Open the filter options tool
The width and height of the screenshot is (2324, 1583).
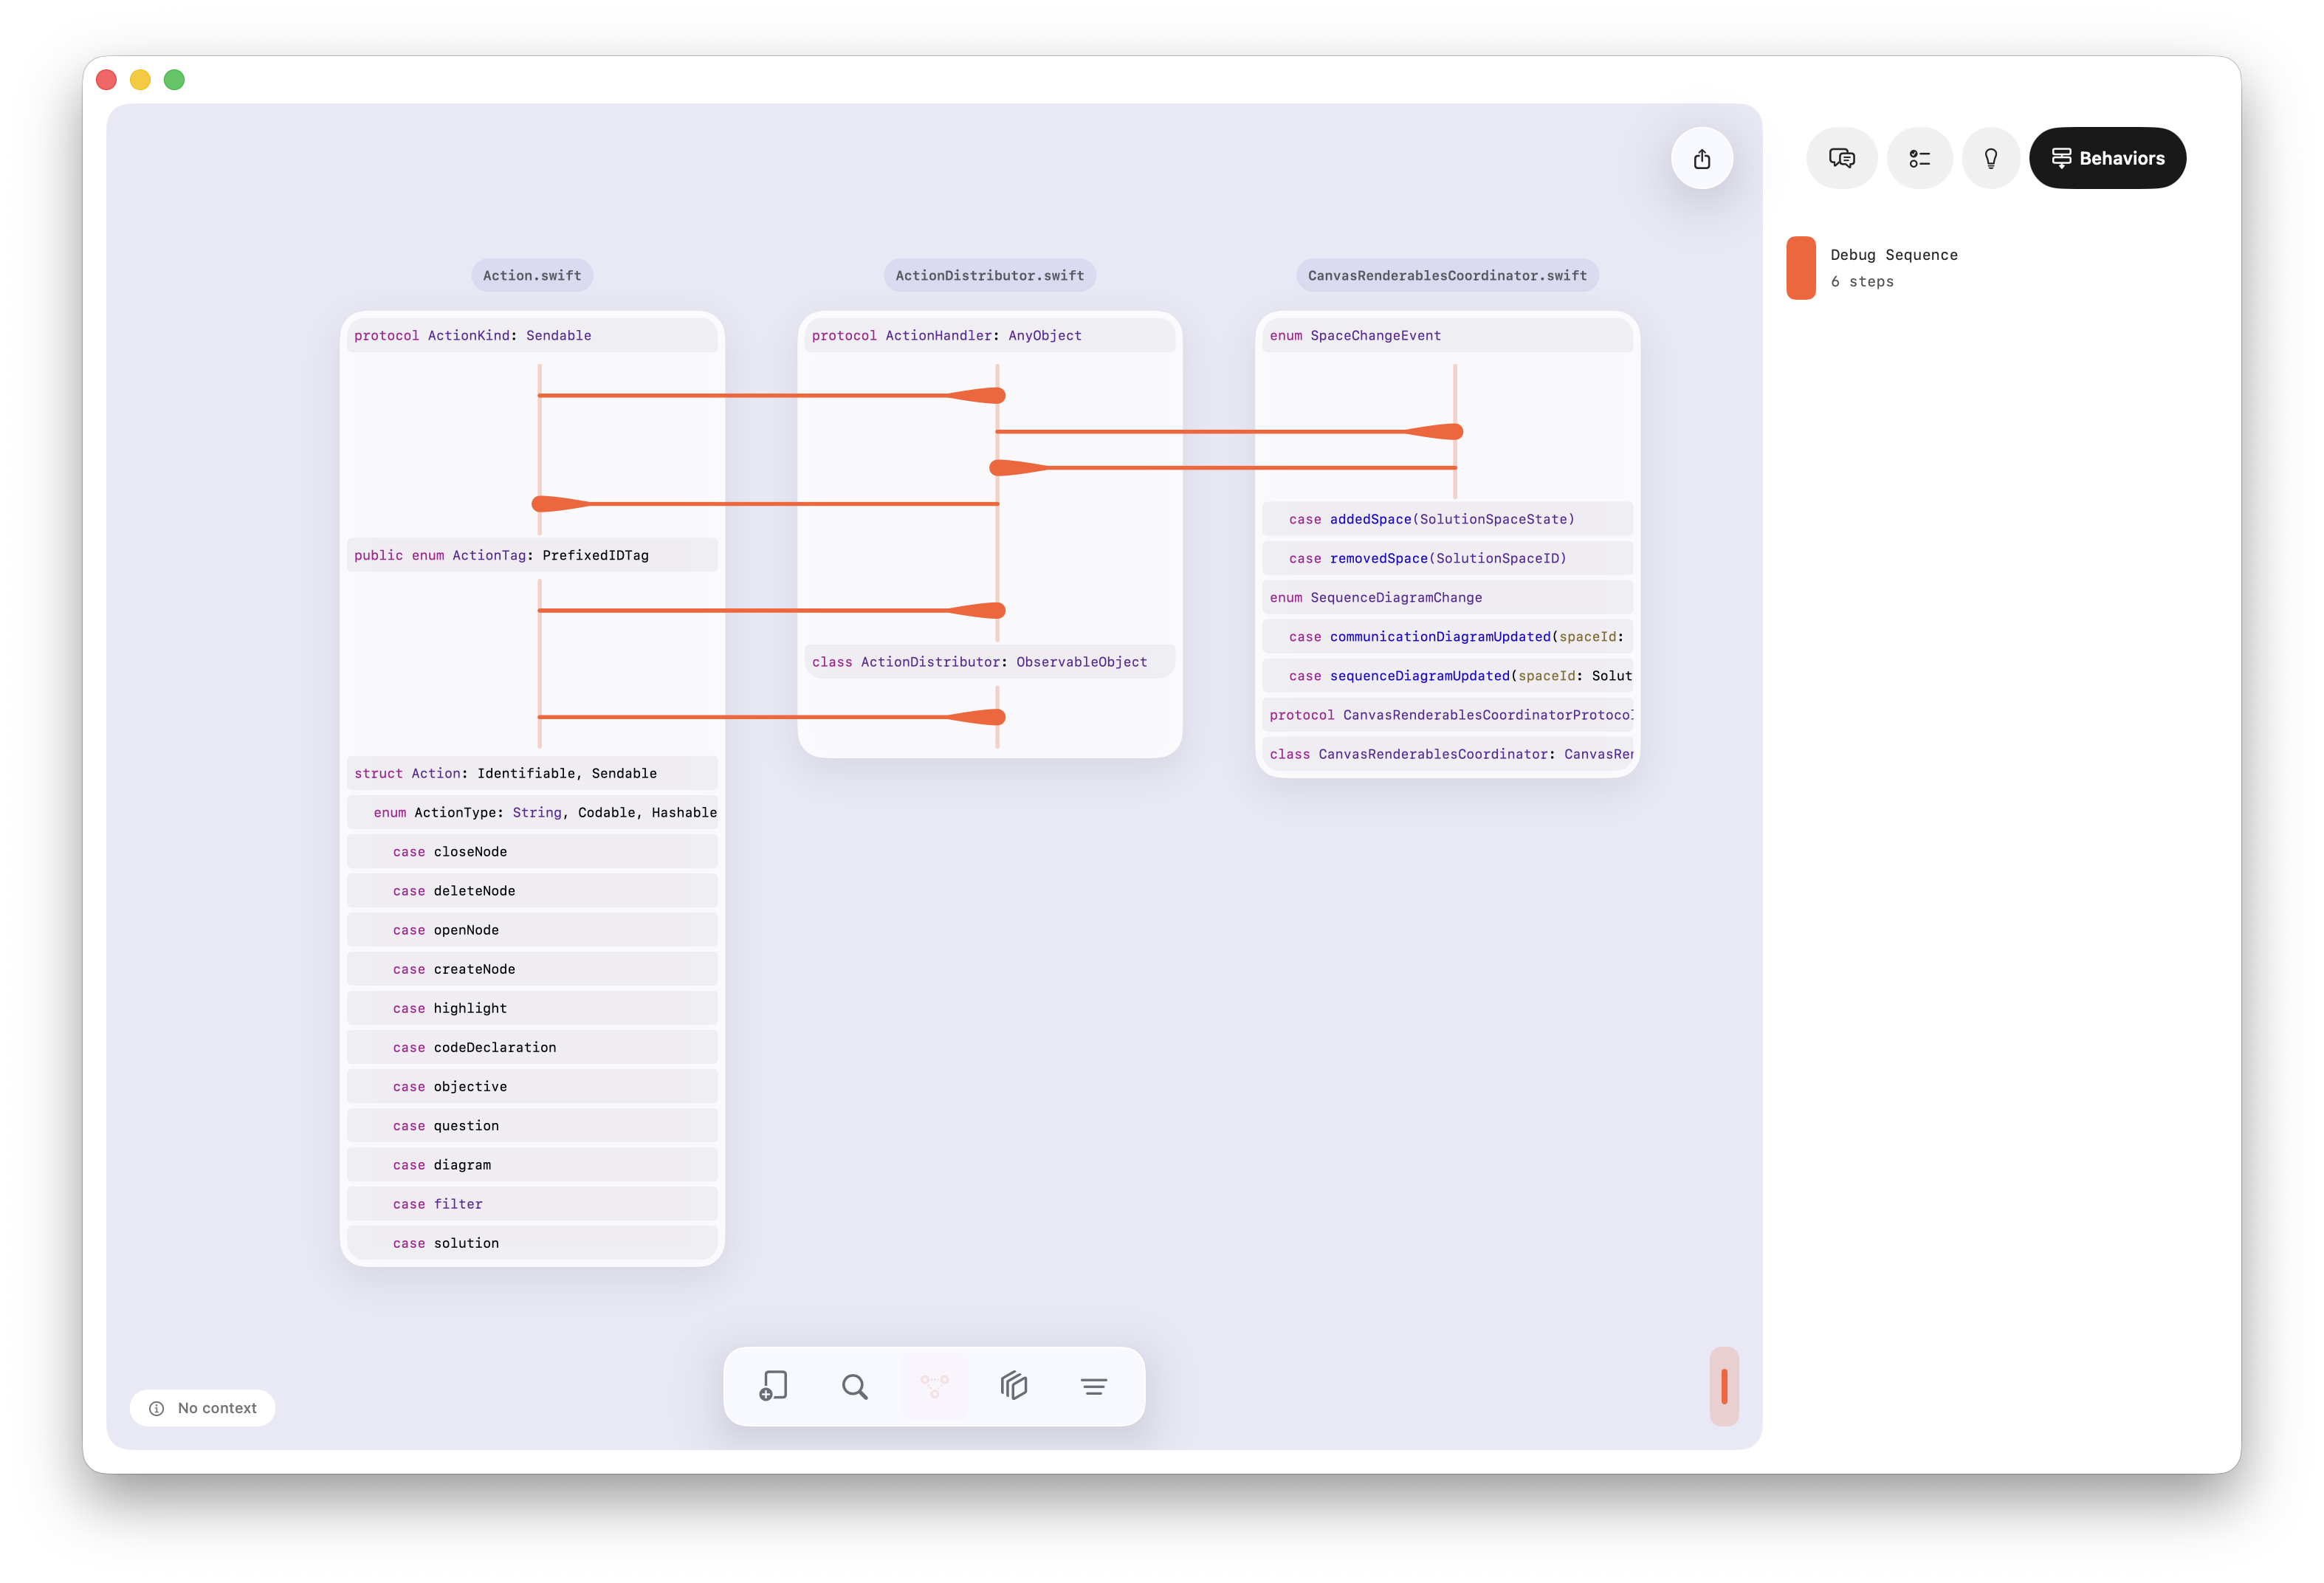tap(1094, 1386)
